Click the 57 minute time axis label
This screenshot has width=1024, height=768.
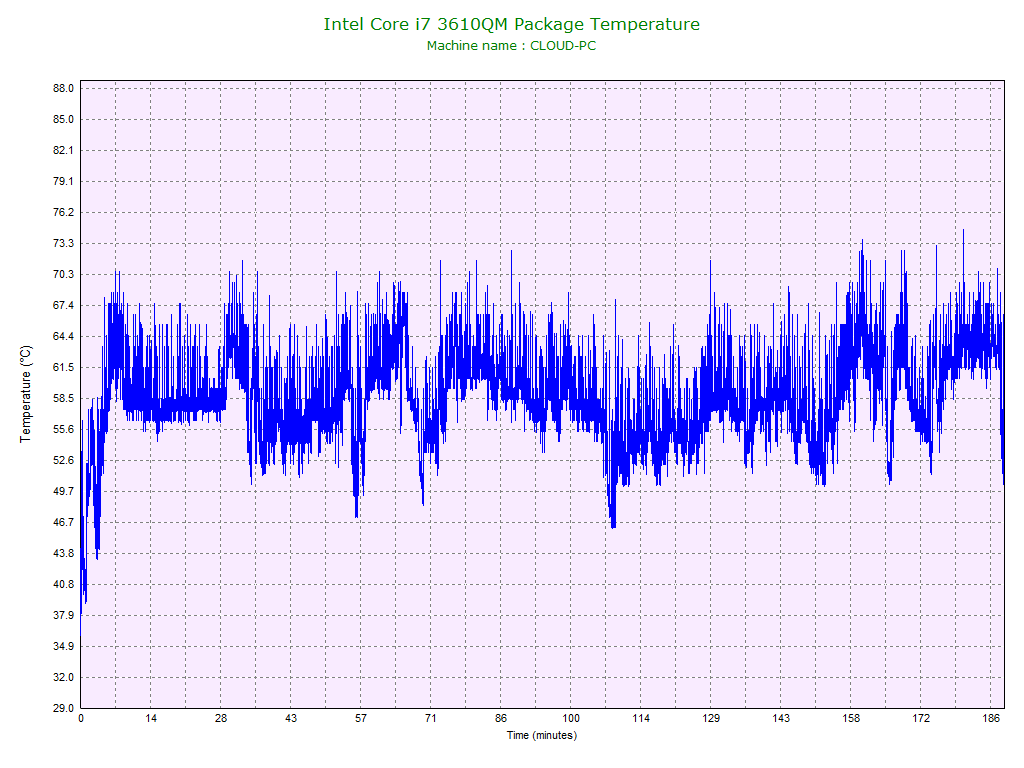[x=361, y=718]
